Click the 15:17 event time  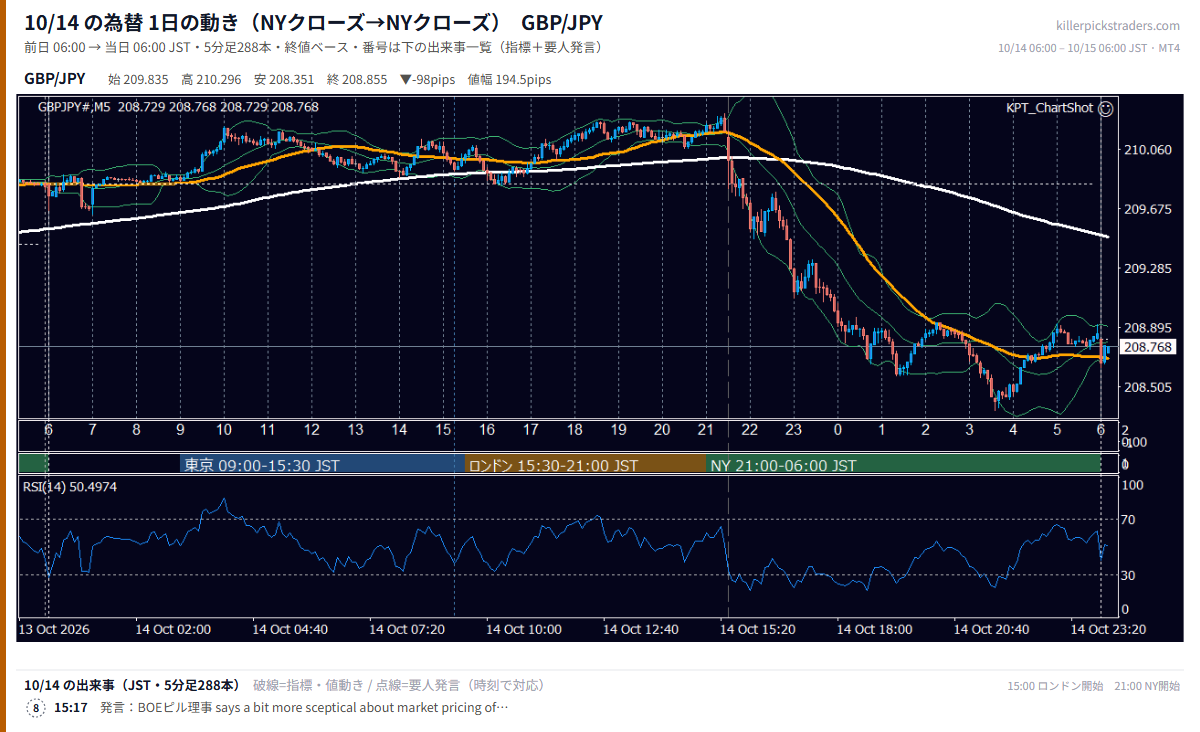point(71,708)
